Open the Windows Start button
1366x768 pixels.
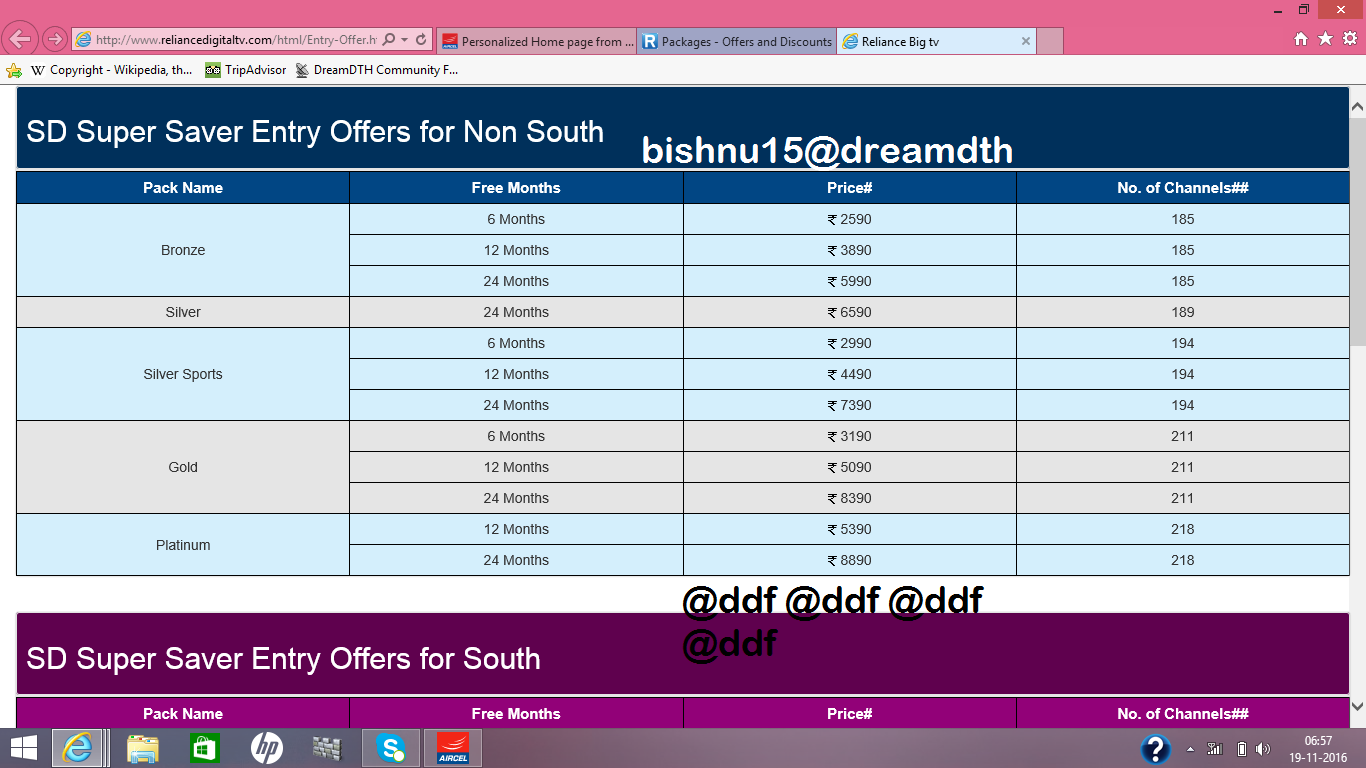23,748
